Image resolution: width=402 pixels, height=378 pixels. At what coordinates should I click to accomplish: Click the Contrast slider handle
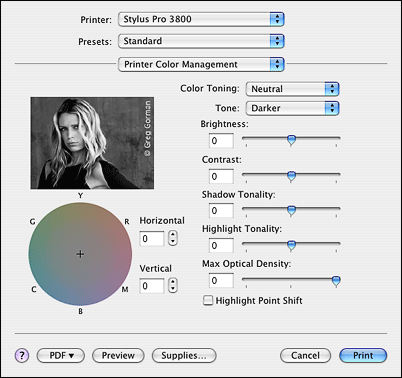(x=291, y=176)
